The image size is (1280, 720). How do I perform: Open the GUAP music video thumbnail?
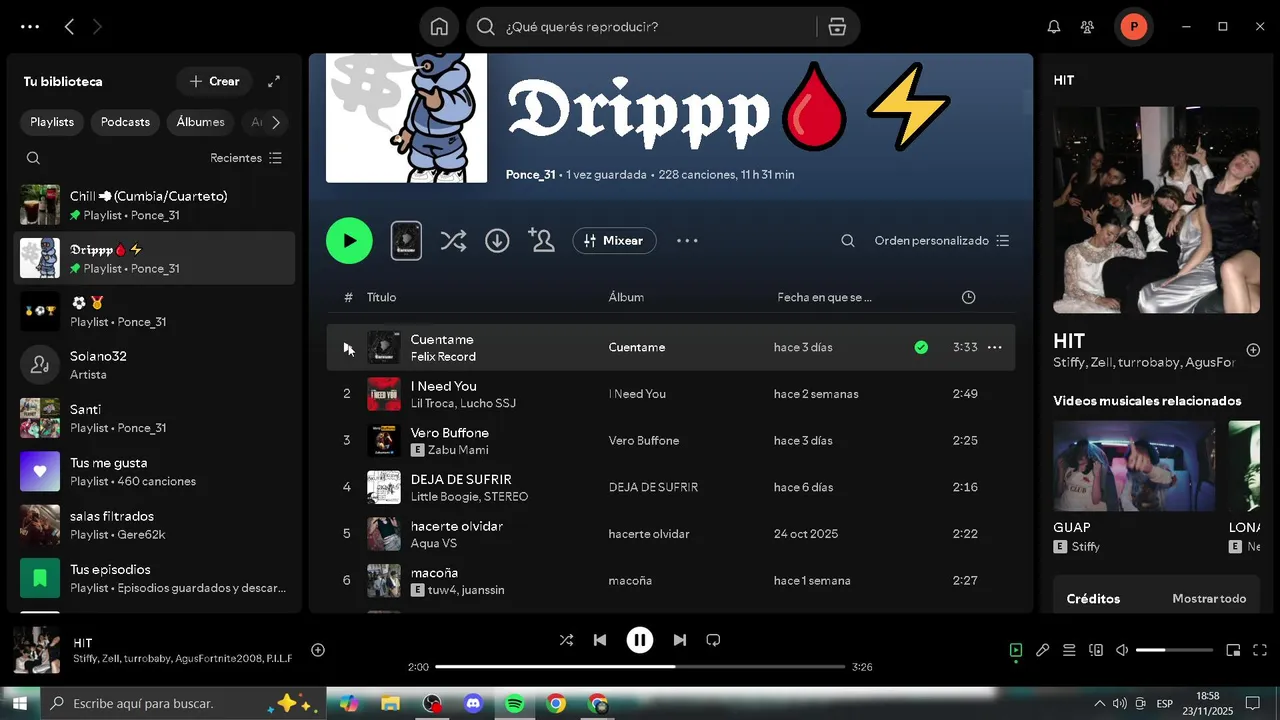click(x=1134, y=466)
